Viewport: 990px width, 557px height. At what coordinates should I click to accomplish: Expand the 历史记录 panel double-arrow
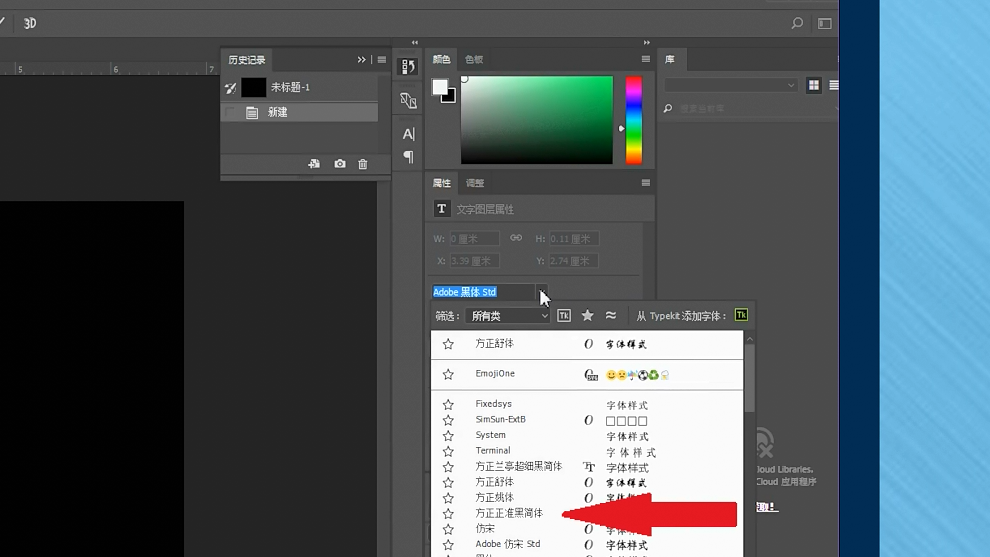tap(361, 59)
